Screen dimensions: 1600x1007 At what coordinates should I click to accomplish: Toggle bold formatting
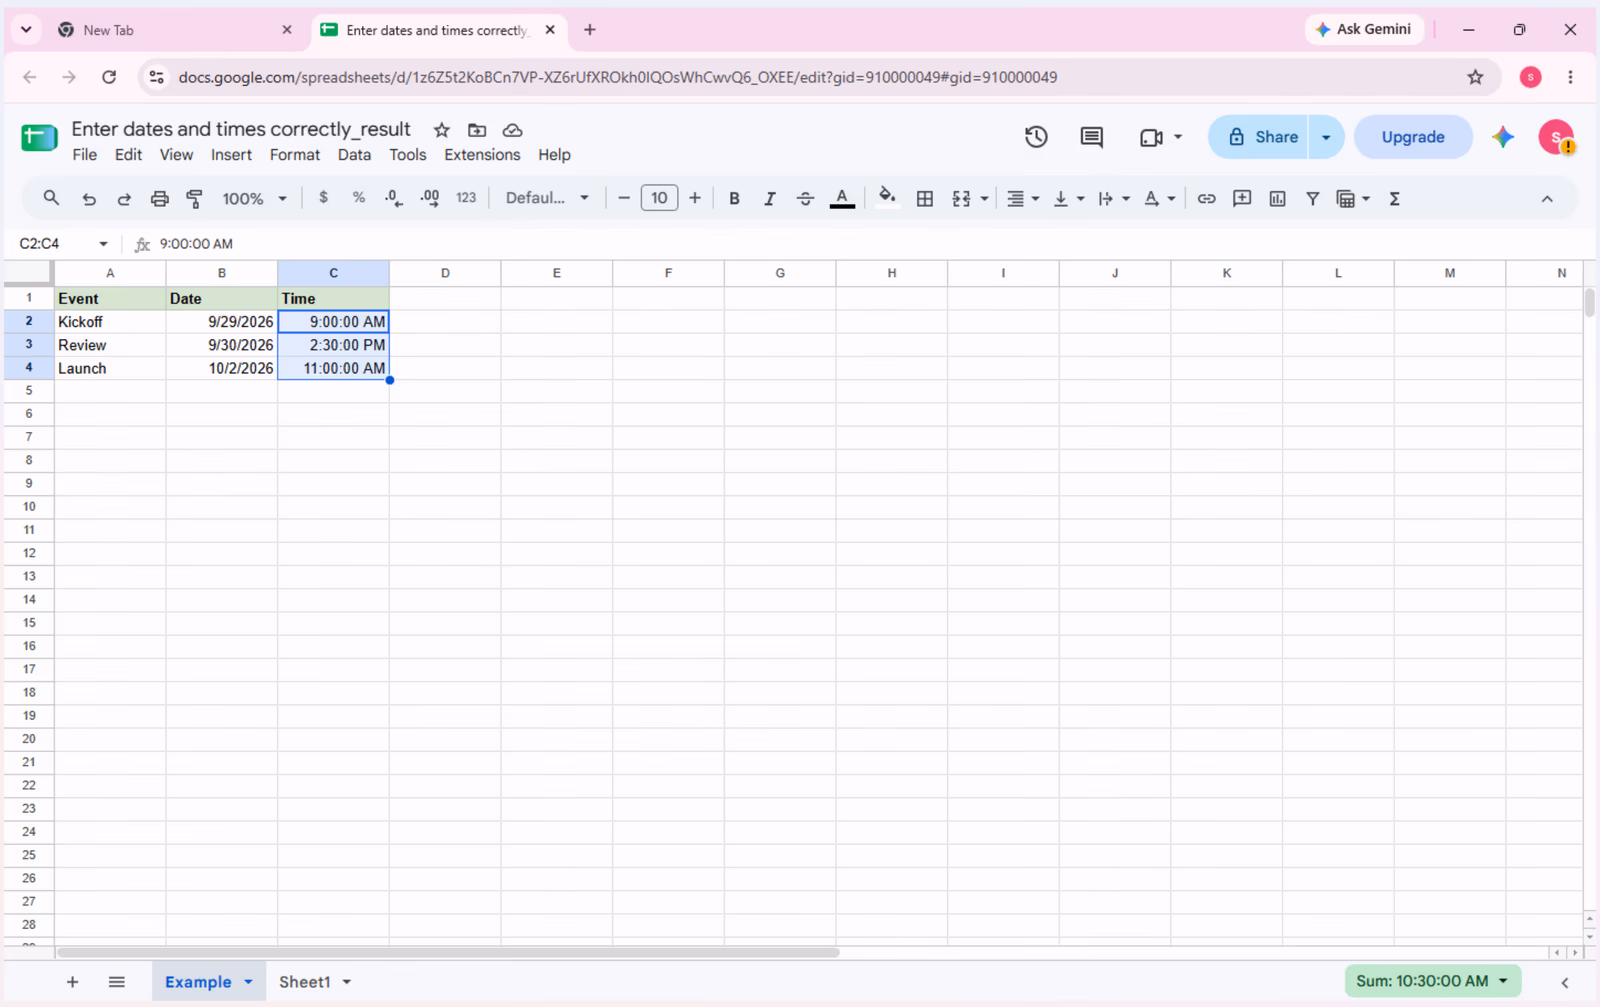(x=734, y=199)
